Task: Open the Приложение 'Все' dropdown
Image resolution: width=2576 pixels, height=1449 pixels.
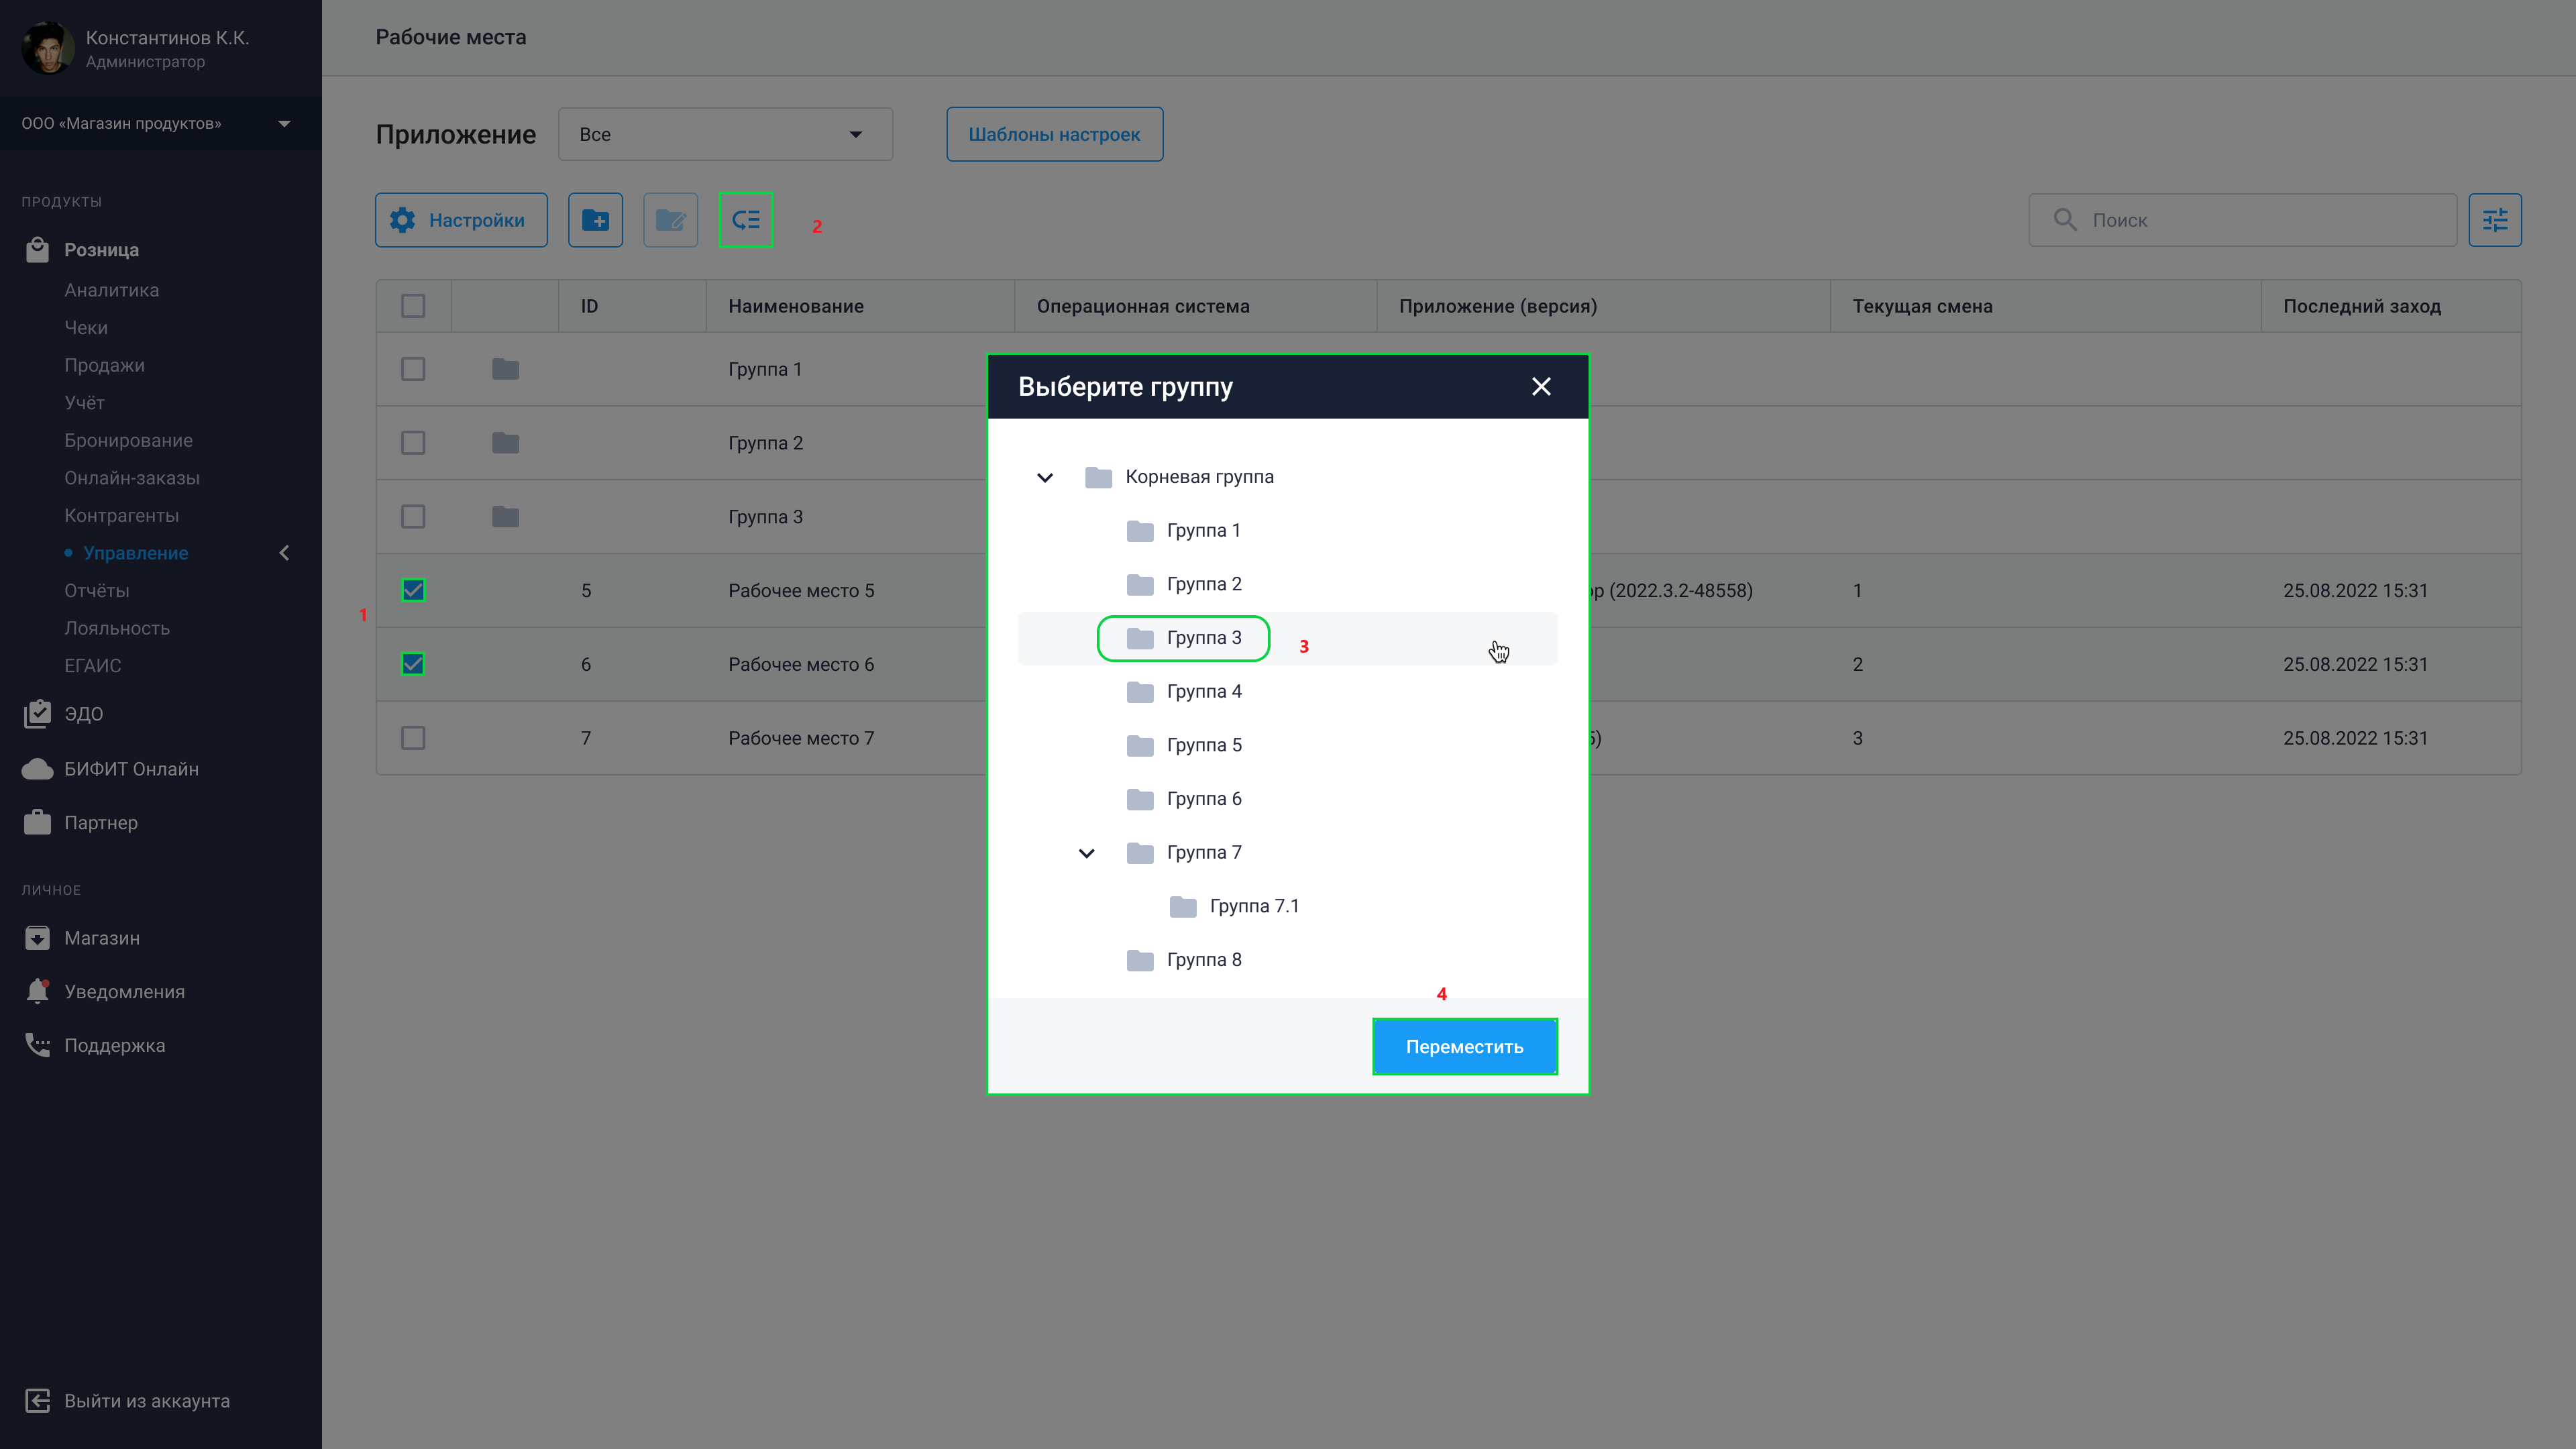Action: (x=725, y=134)
